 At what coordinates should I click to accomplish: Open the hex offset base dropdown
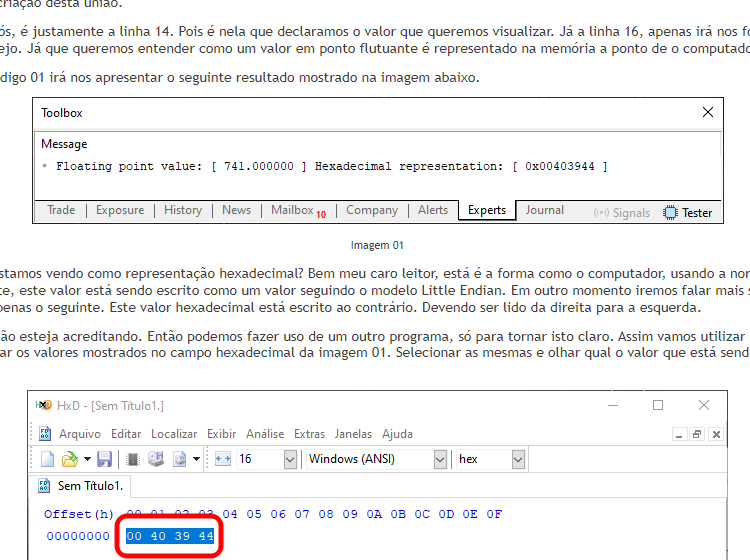pyautogui.click(x=518, y=460)
